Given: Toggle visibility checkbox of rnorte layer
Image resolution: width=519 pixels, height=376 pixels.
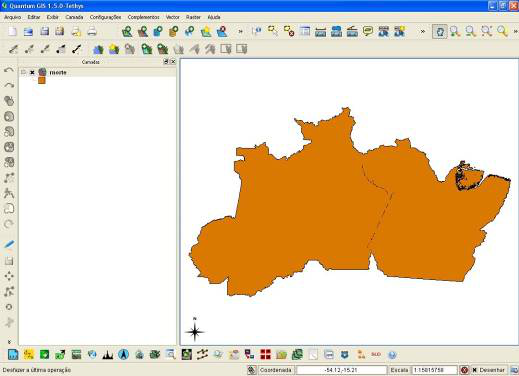Looking at the screenshot, I should coord(32,72).
